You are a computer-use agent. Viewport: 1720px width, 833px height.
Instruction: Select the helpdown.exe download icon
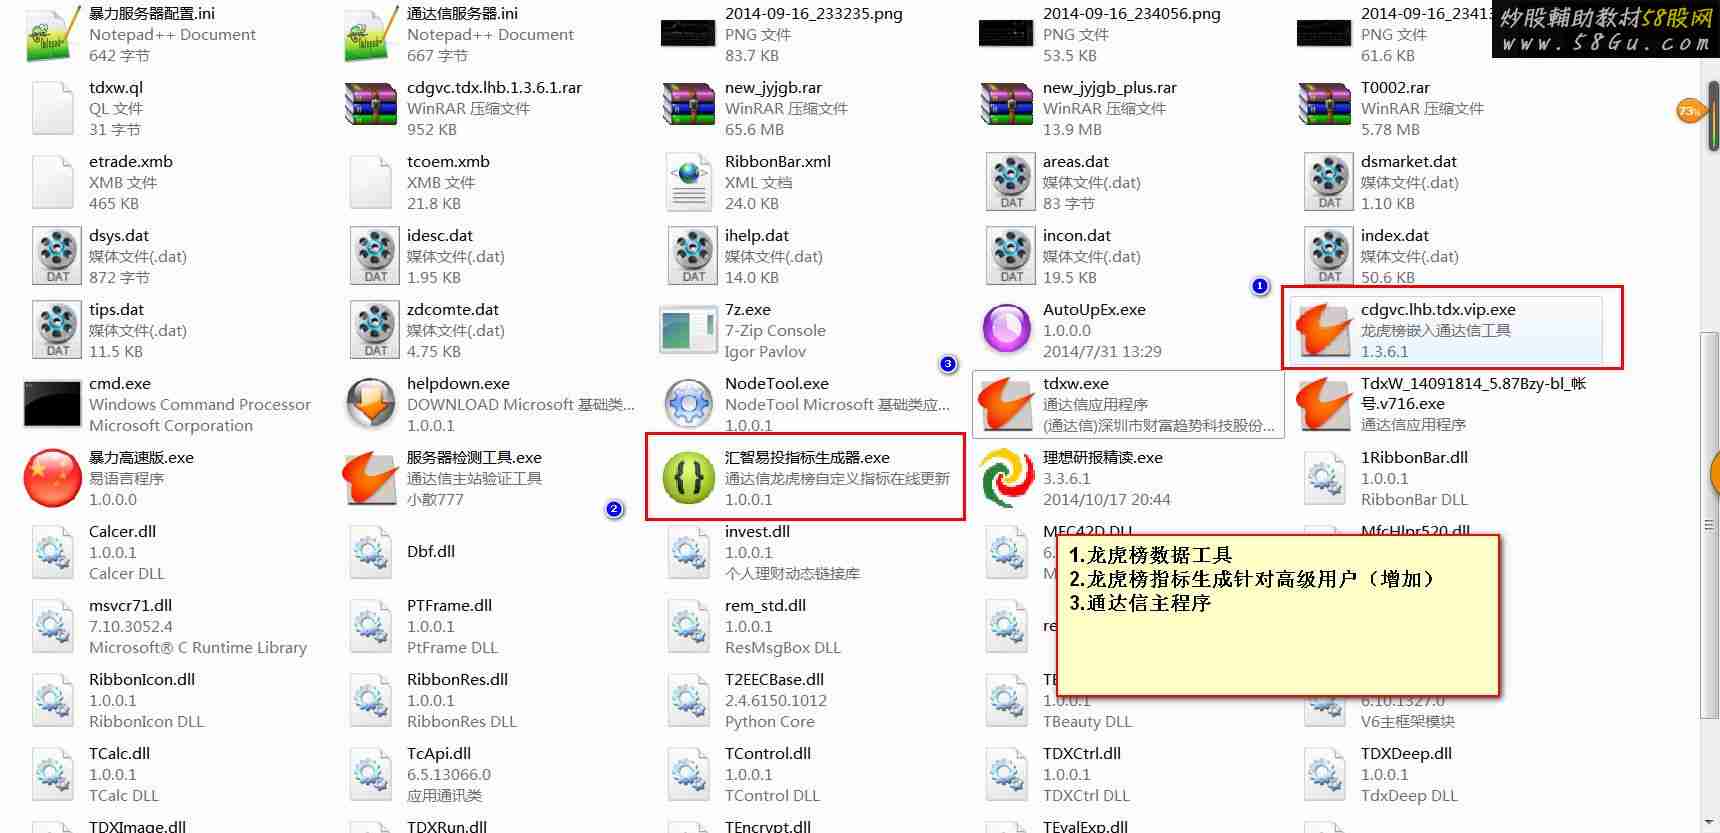371,404
